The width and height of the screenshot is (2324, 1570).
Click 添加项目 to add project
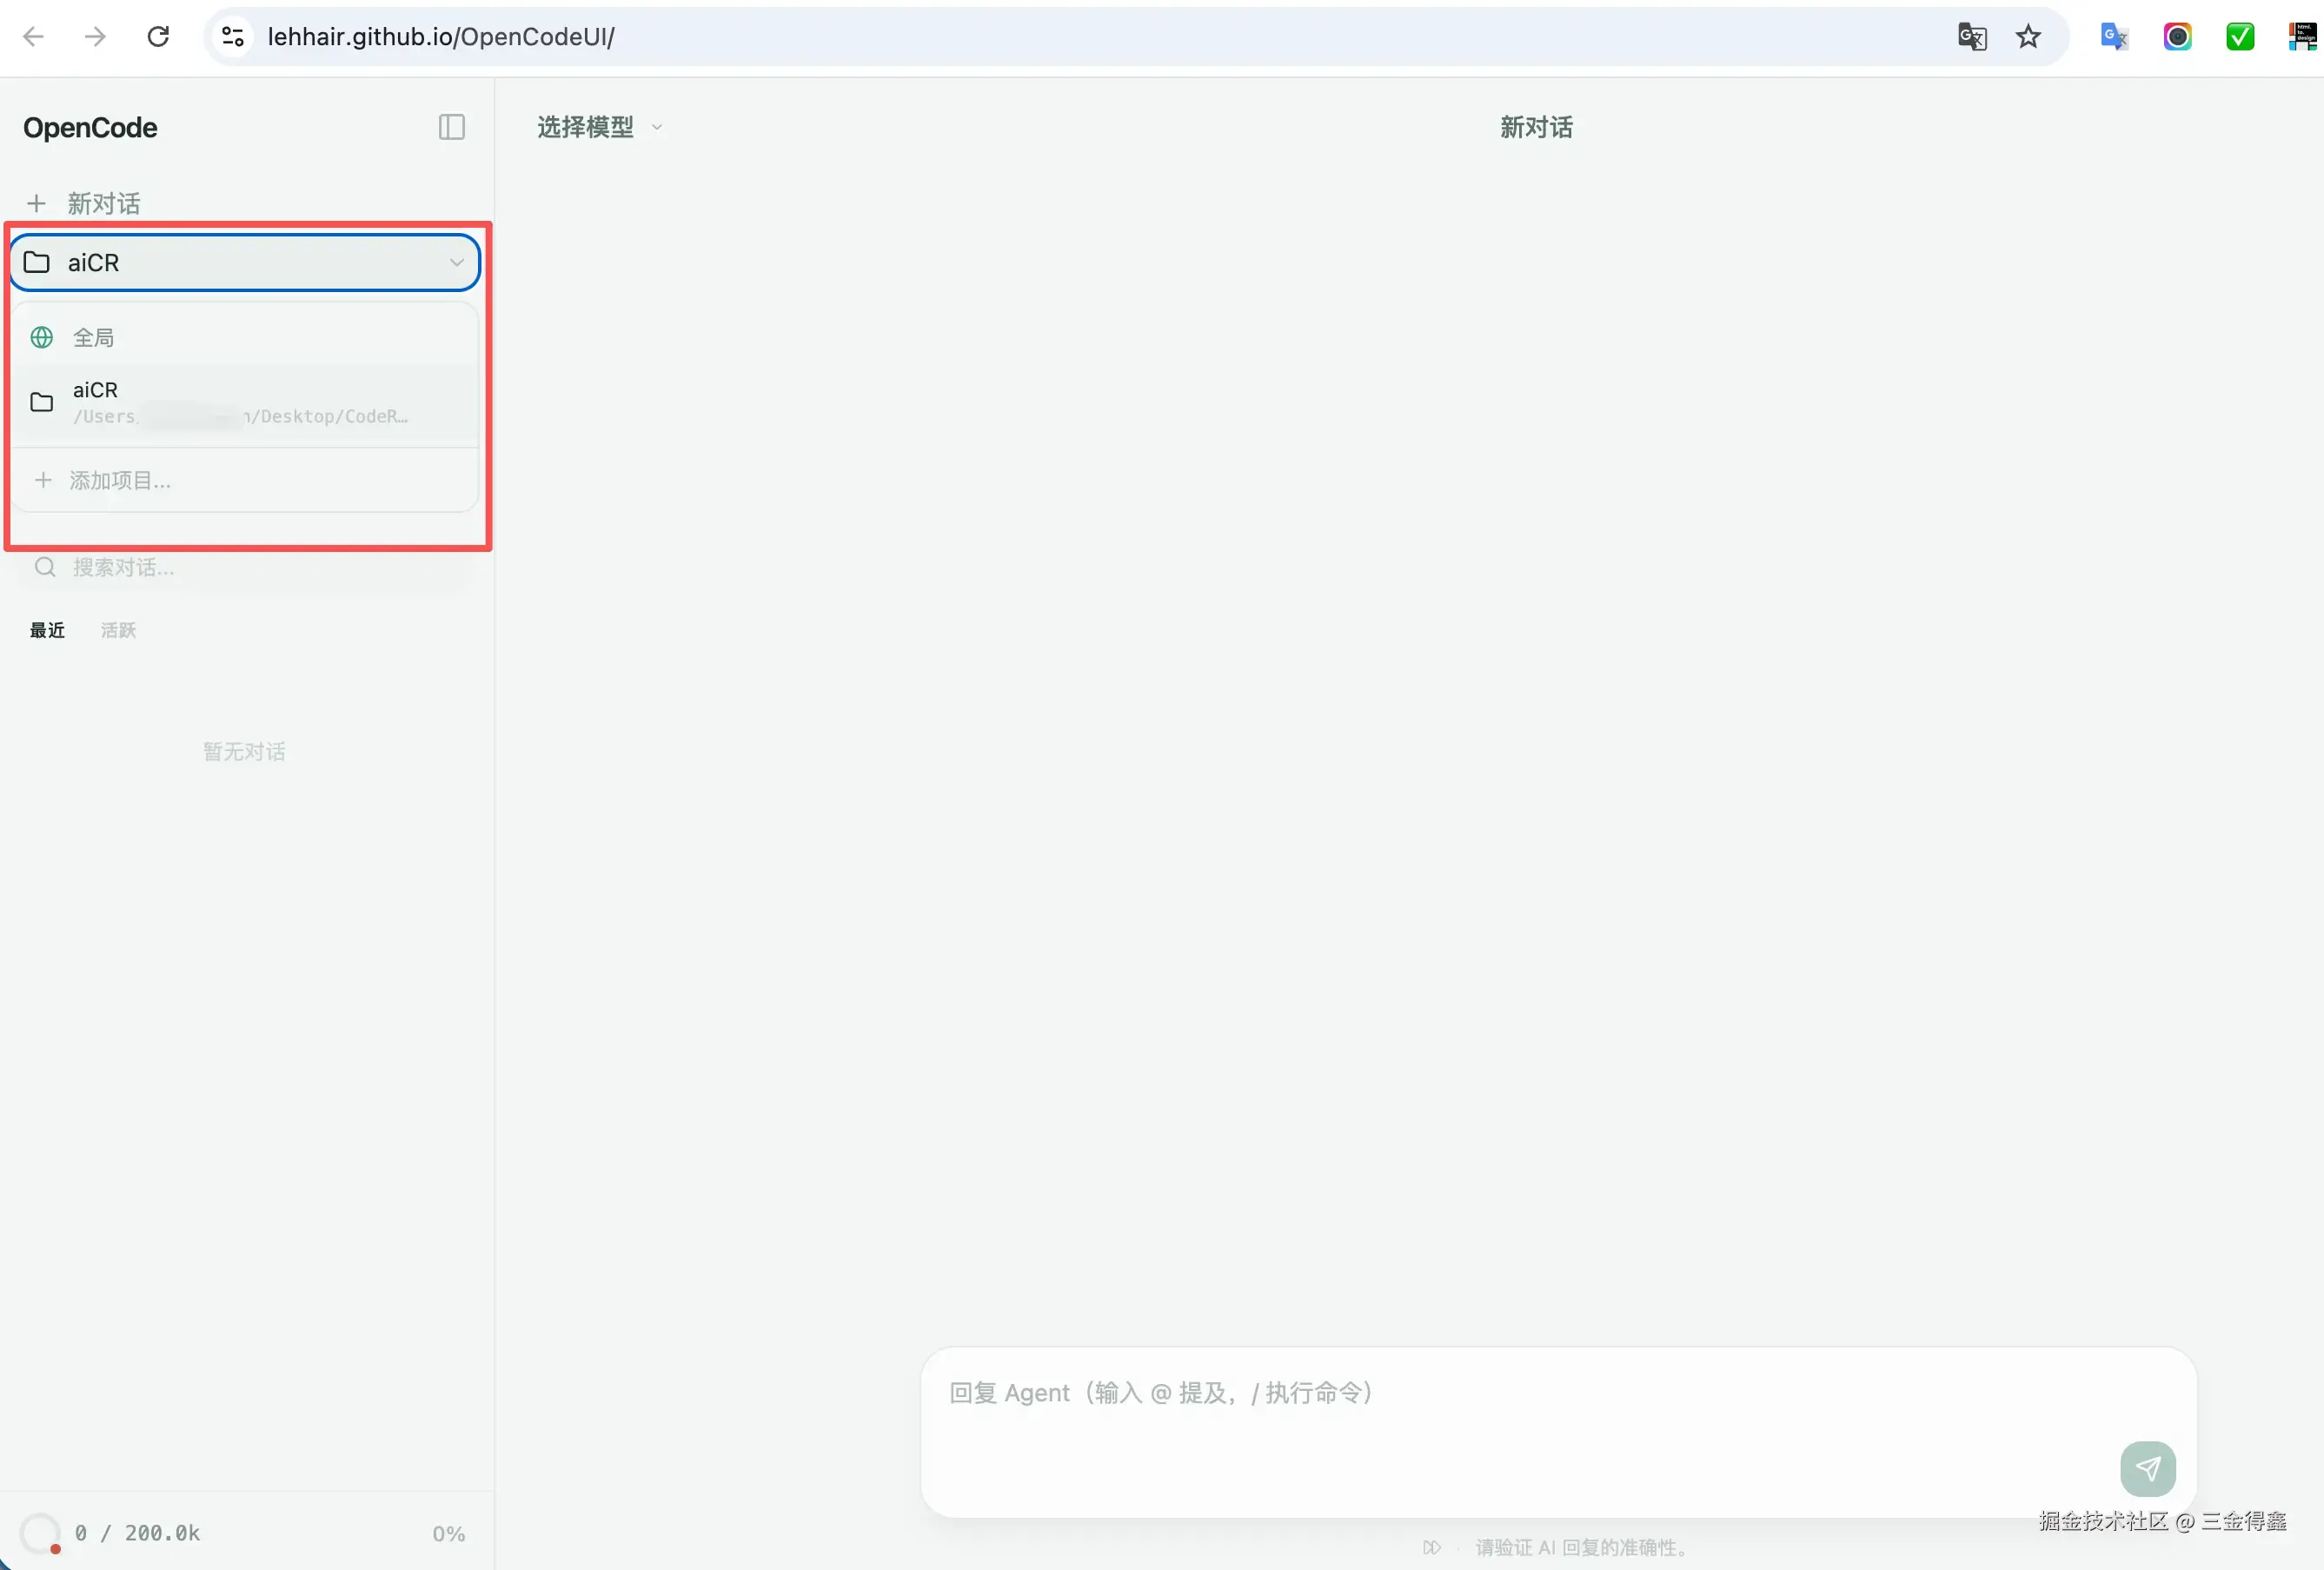click(120, 480)
